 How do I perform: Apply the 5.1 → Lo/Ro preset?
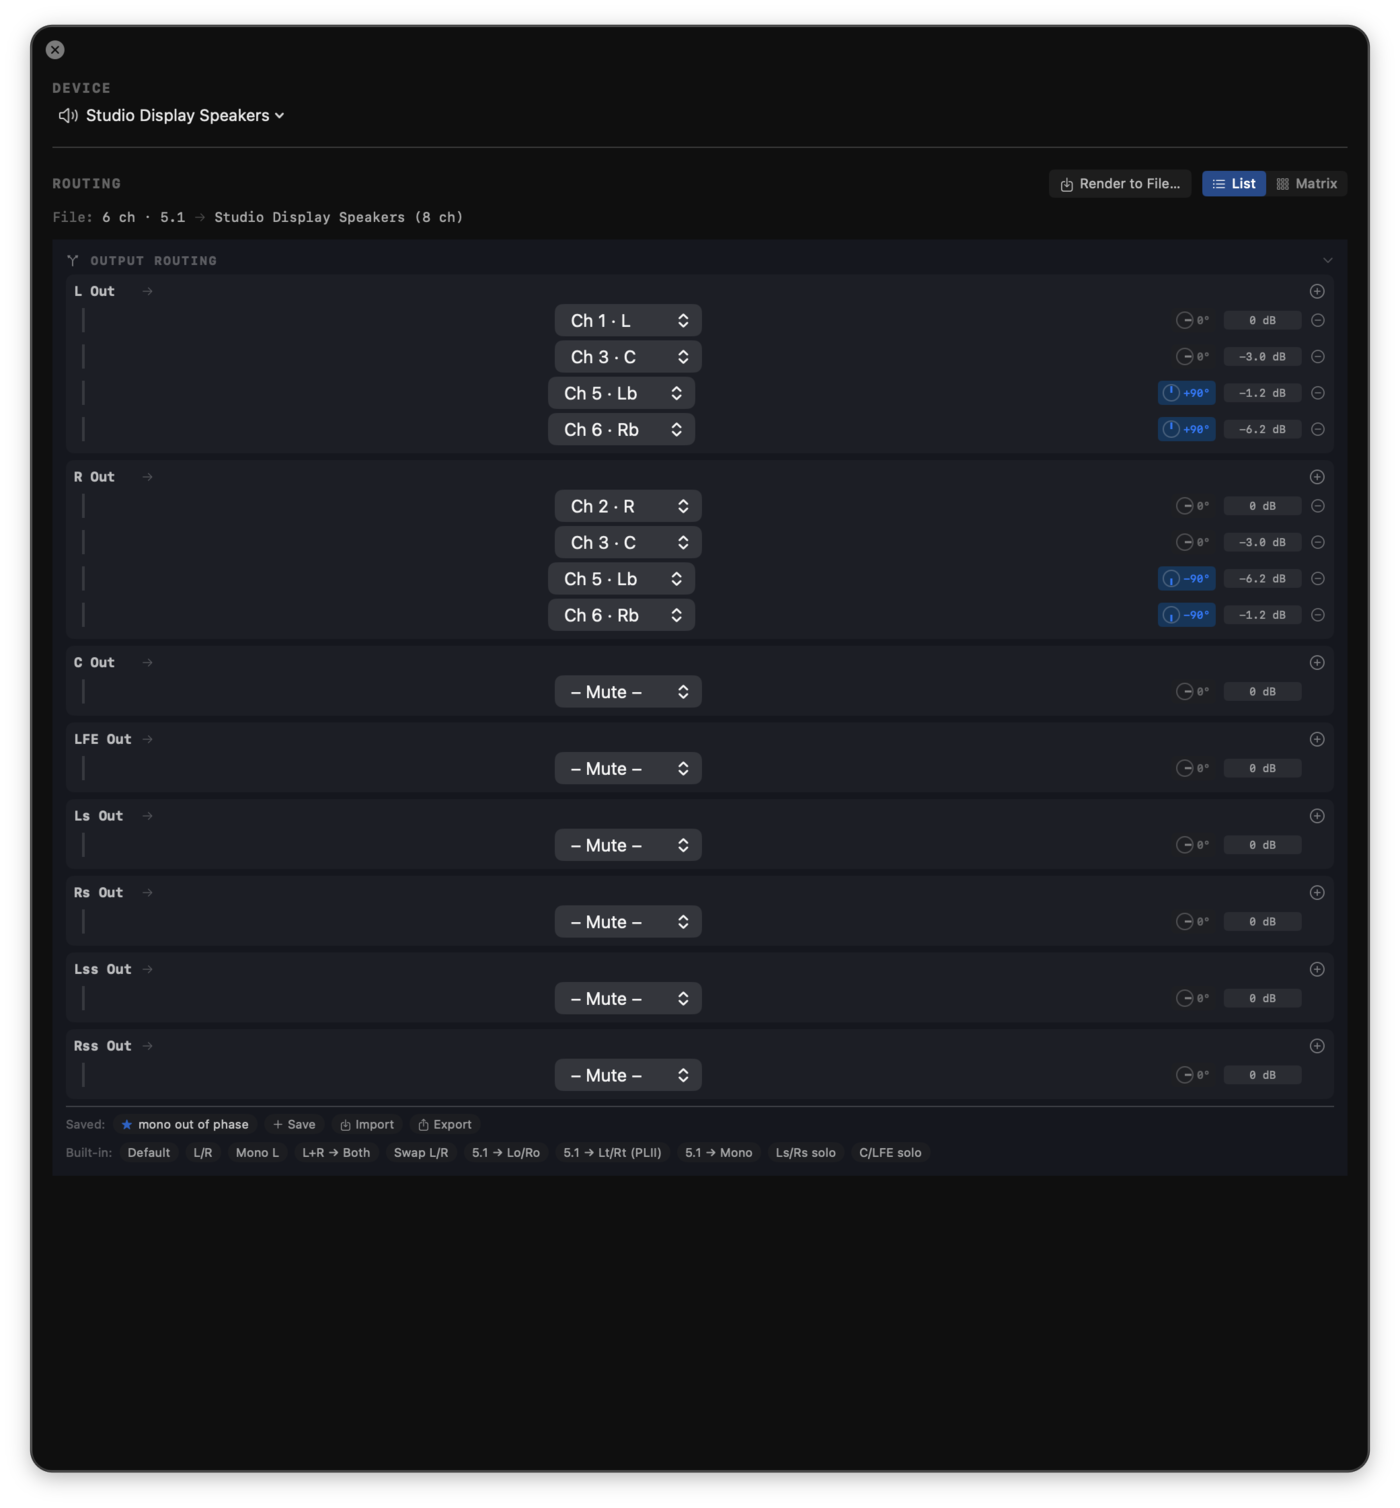506,1153
